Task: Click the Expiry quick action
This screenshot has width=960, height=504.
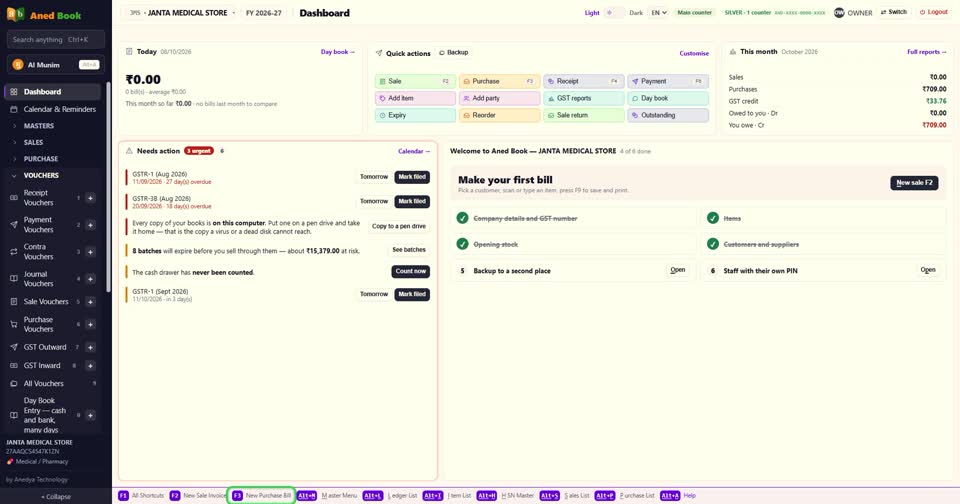Action: point(415,115)
